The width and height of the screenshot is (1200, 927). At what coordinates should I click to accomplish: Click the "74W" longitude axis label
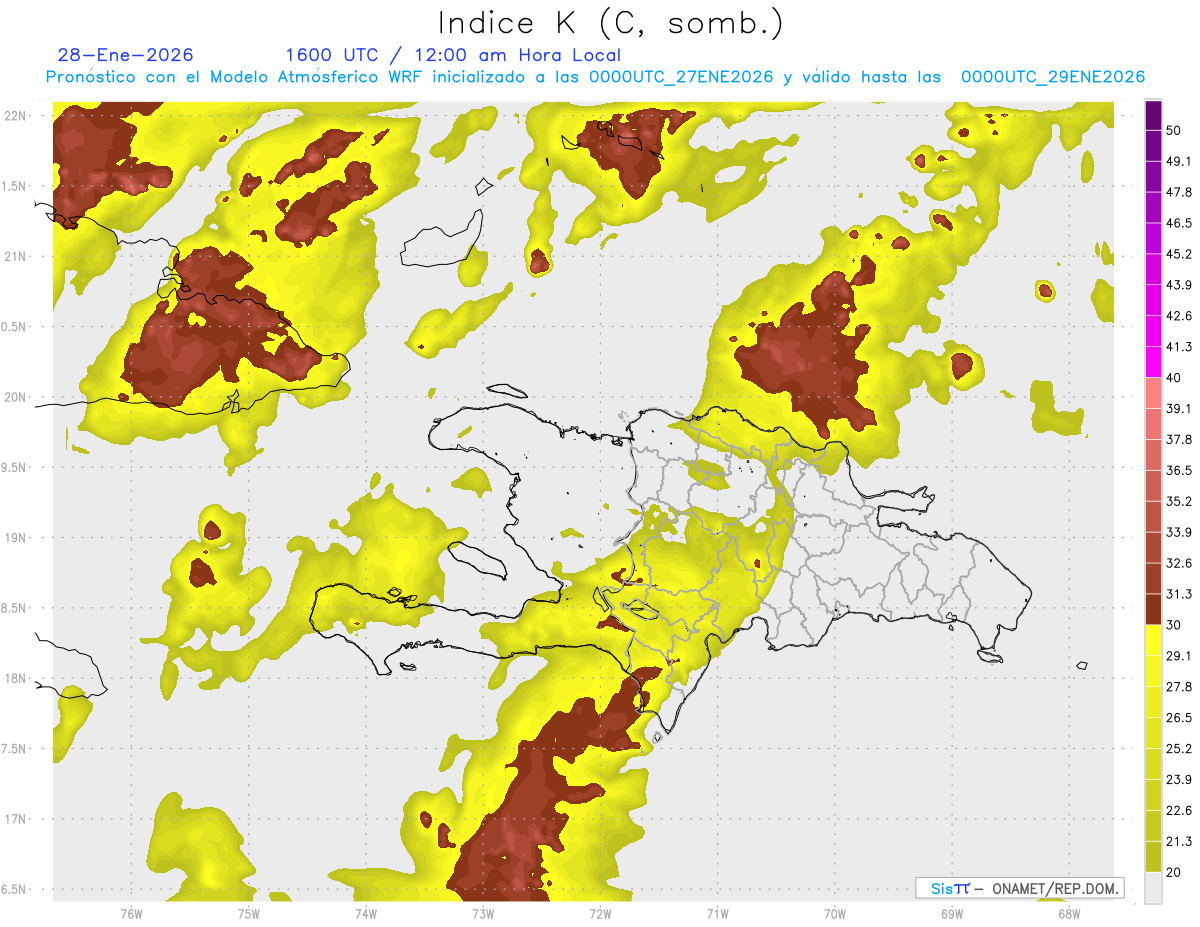click(365, 912)
